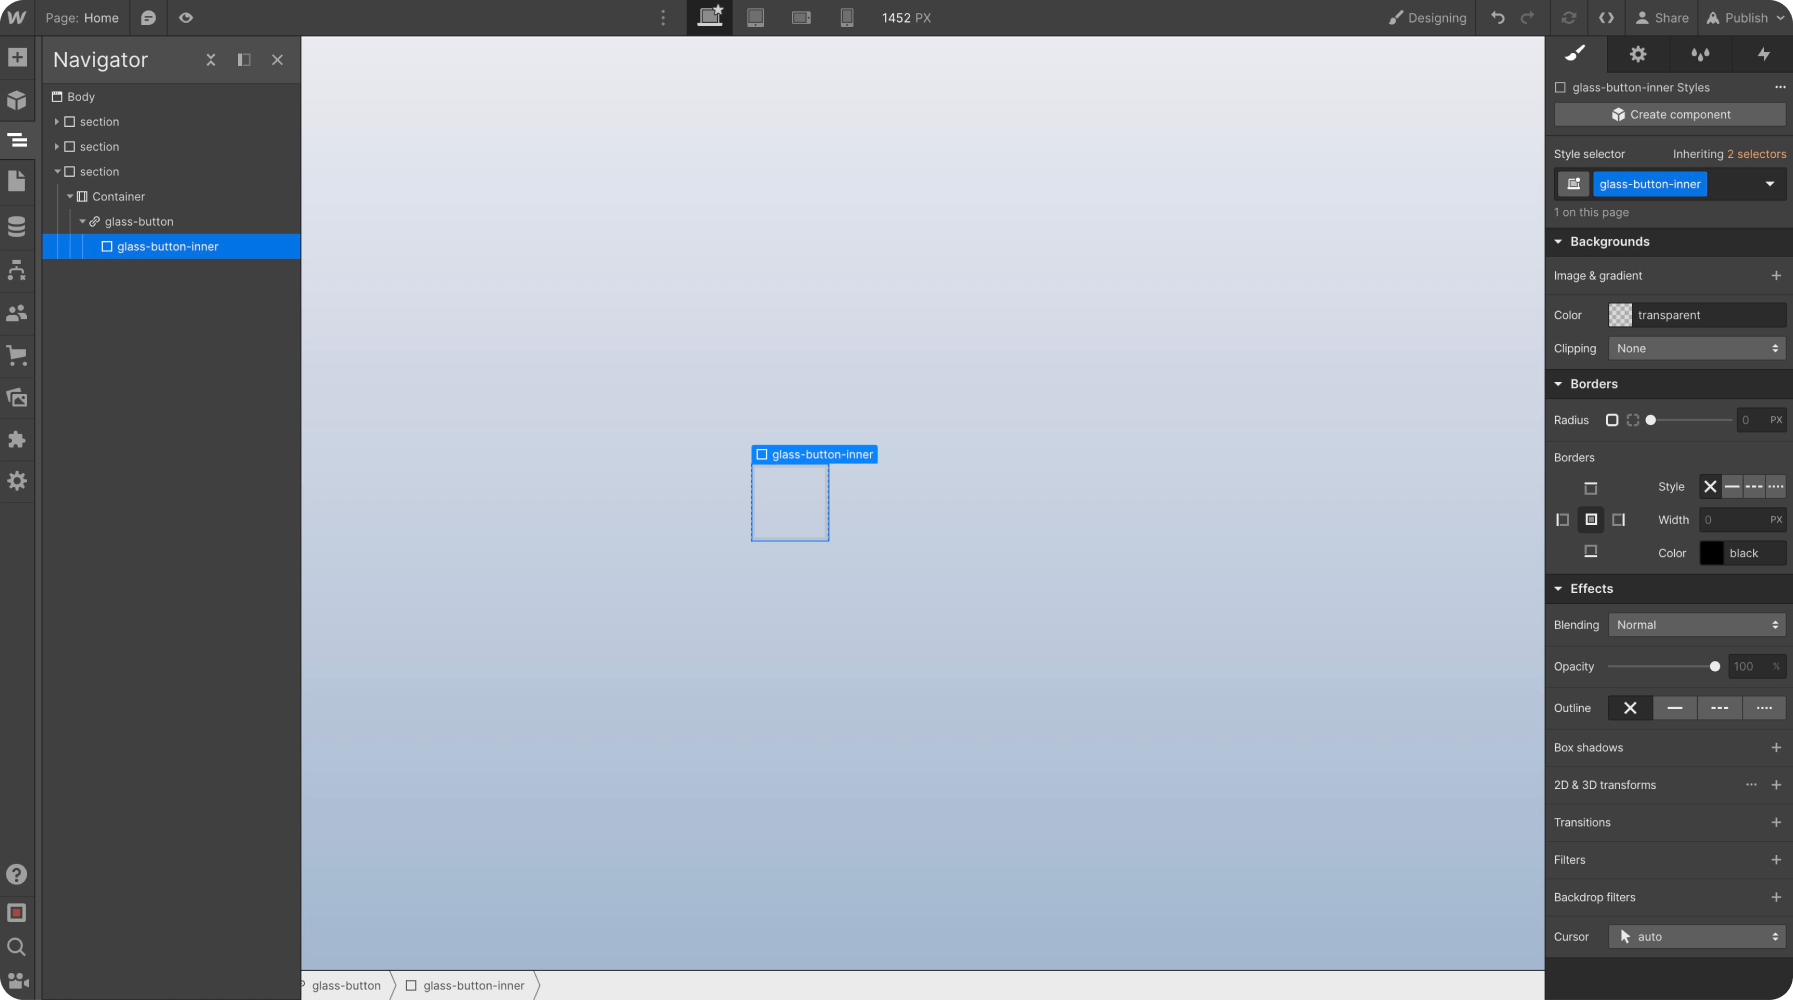Select the dashed border style

1753,487
